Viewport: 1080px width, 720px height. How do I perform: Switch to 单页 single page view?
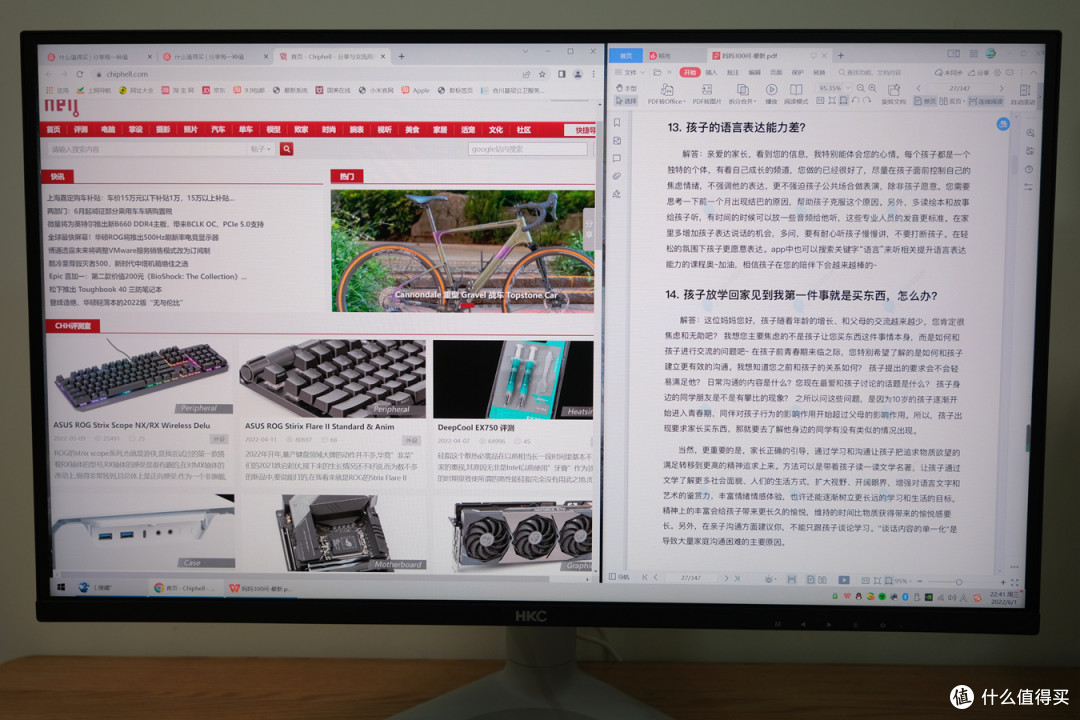(x=924, y=101)
